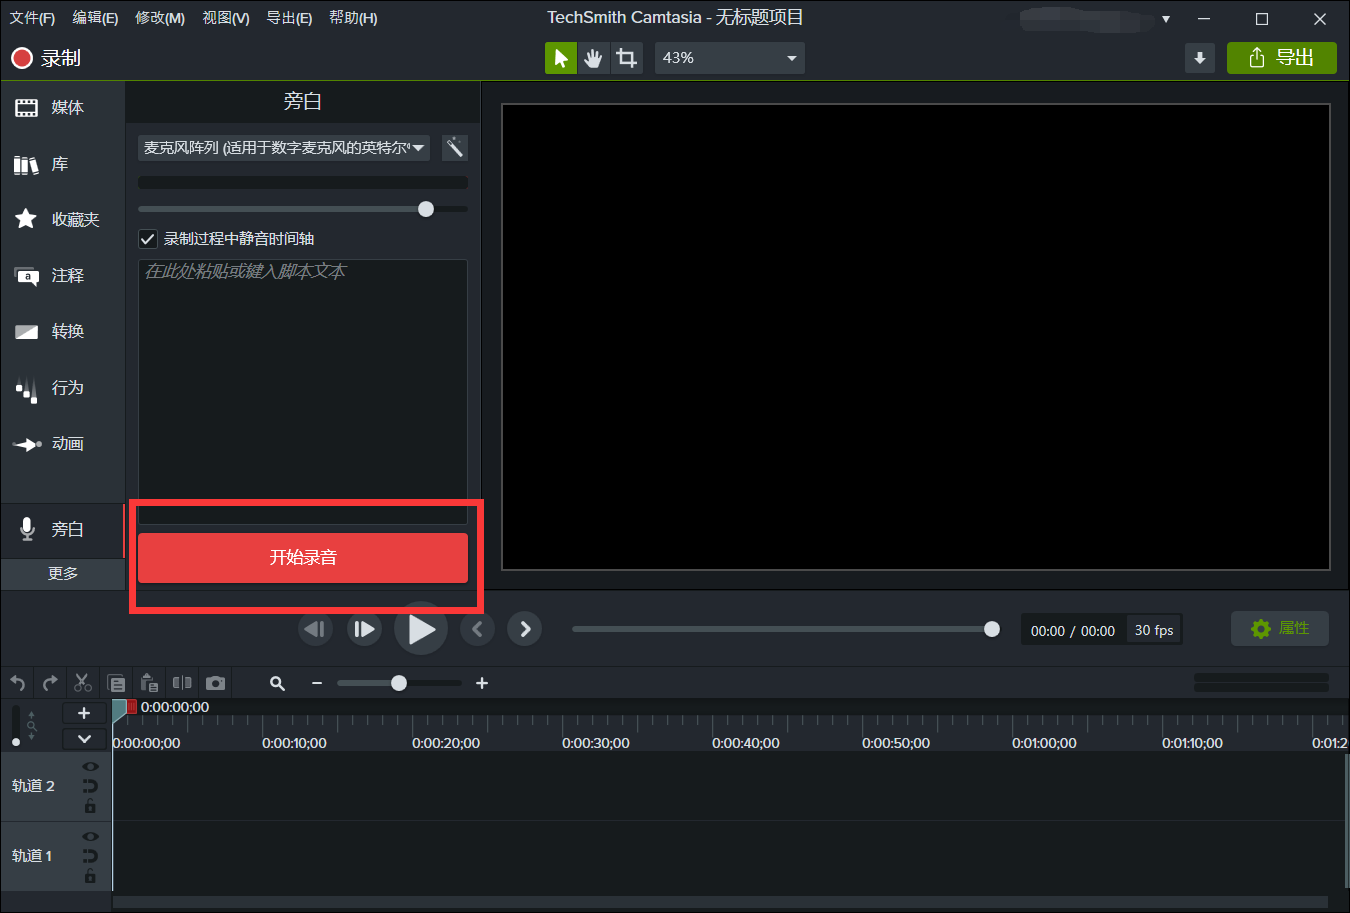The width and height of the screenshot is (1350, 913).
Task: Click the redo arrow icon
Action: (50, 683)
